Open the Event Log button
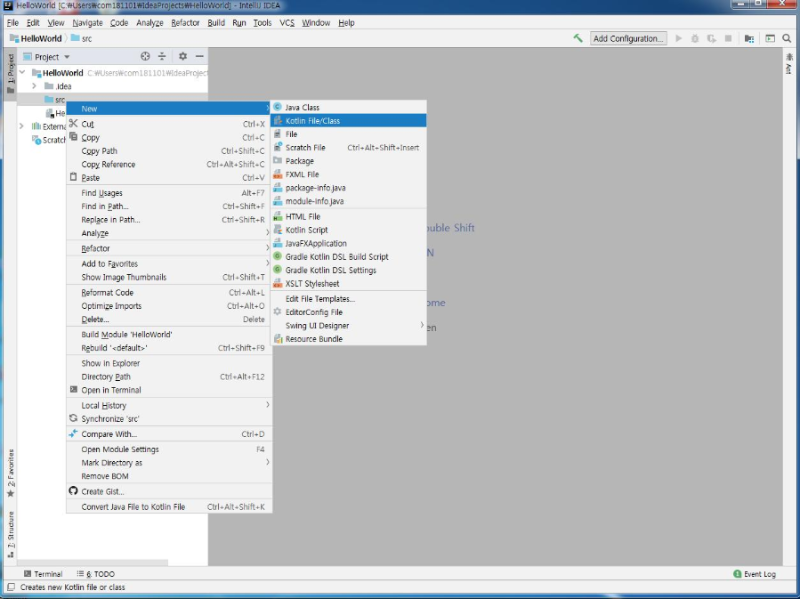 (x=755, y=574)
